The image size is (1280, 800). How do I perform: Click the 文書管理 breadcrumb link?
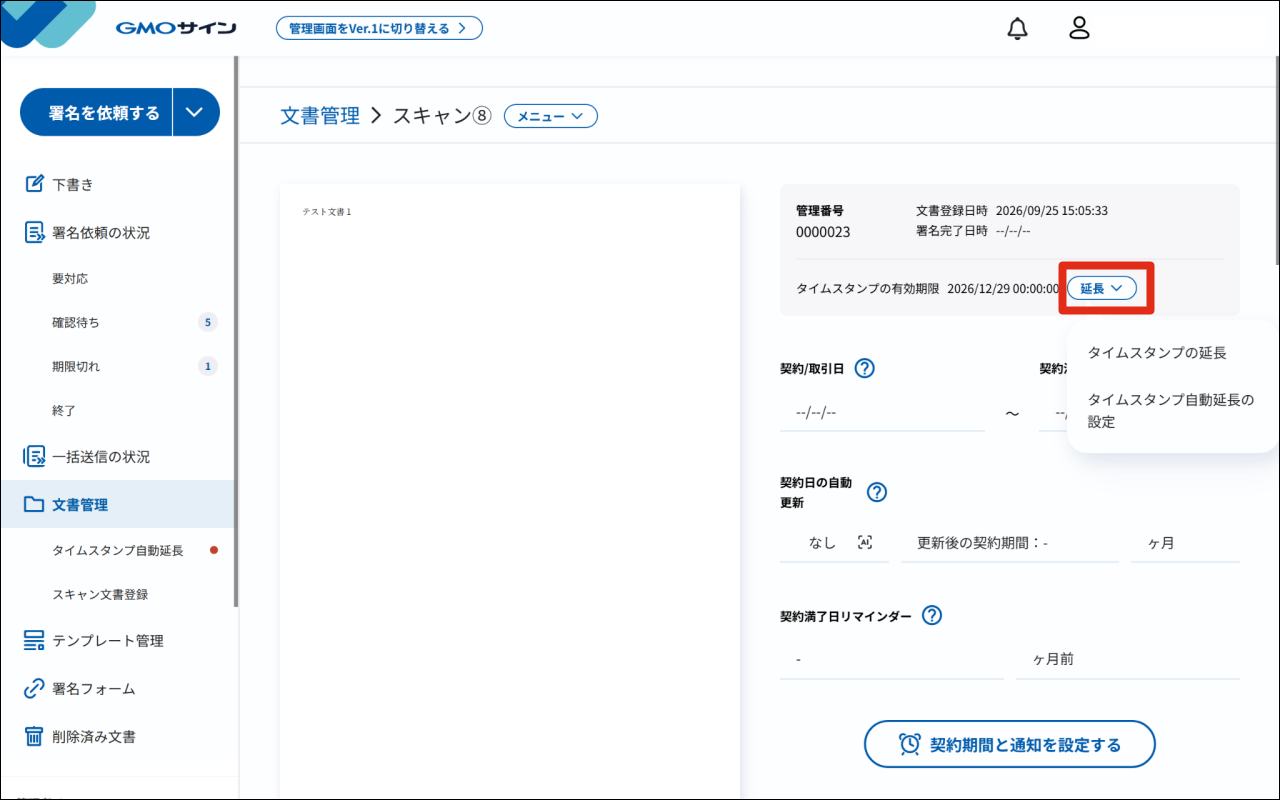320,116
